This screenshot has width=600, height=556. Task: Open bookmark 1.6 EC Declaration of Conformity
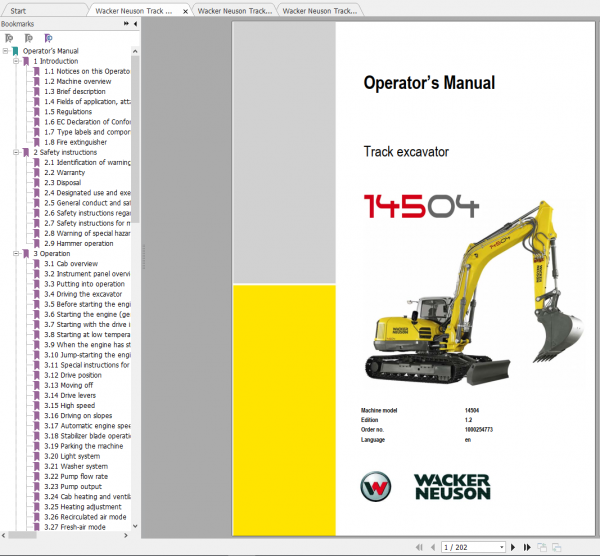pos(87,122)
